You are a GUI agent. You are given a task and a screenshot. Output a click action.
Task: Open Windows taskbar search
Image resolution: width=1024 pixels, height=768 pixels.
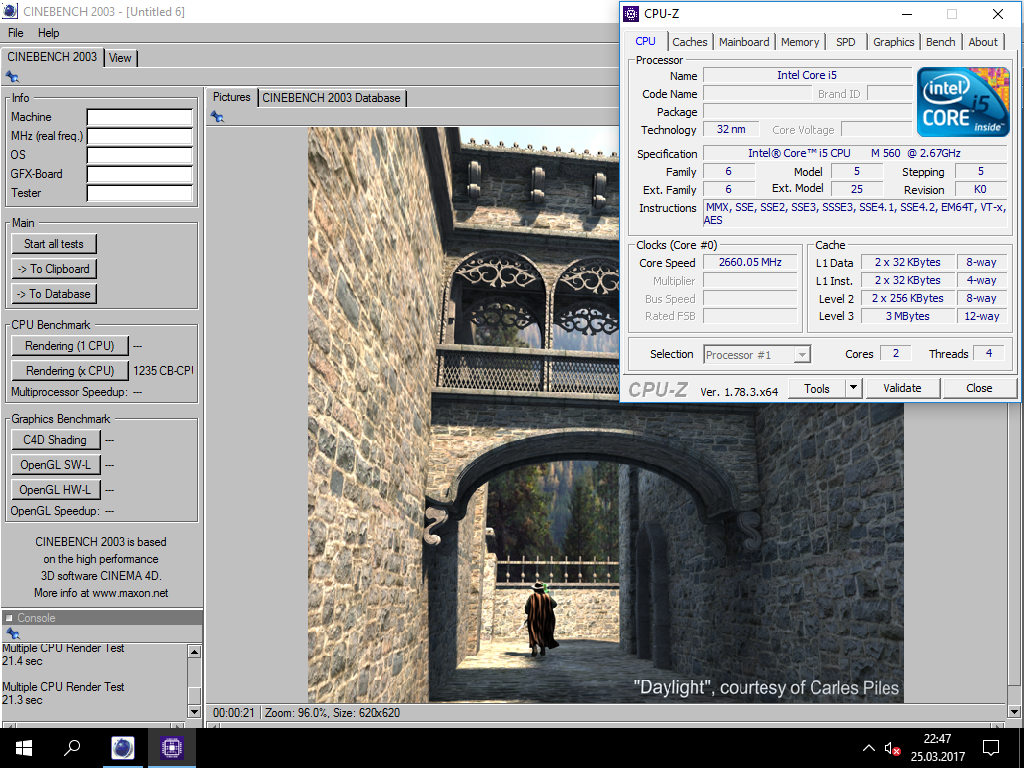72,748
